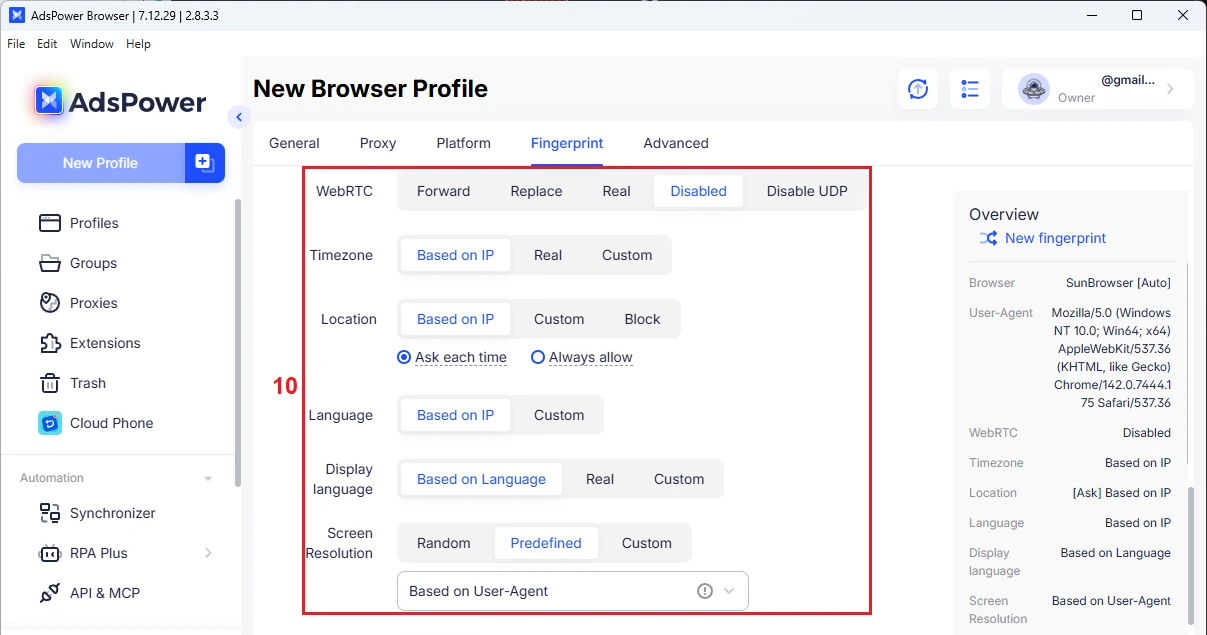Screen dimensions: 1207x635
Task: Collapse the Automation section arrow
Action: (208, 478)
